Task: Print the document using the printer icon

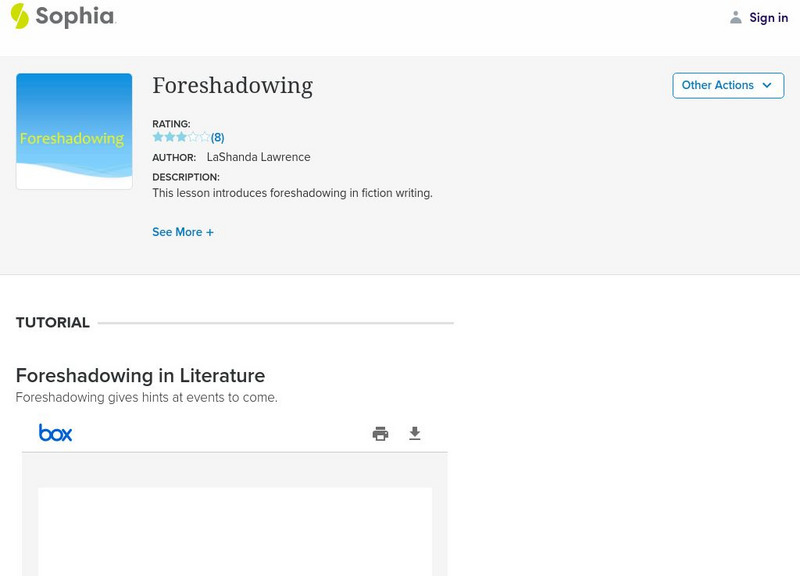Action: (x=380, y=433)
